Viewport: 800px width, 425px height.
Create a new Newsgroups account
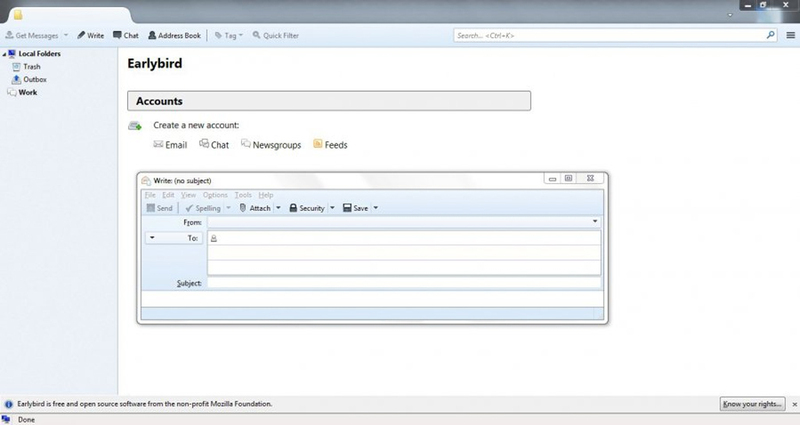tap(271, 145)
